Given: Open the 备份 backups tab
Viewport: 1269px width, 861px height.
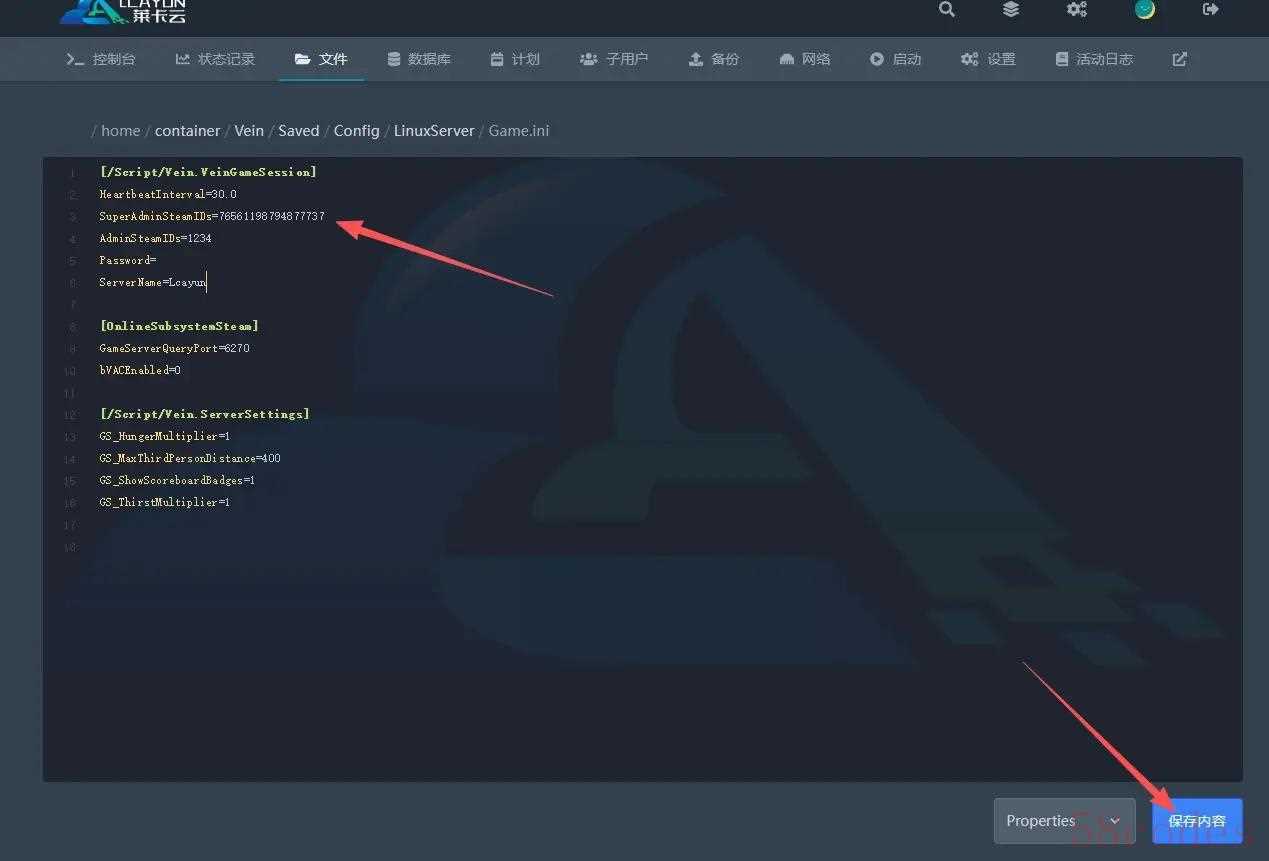Looking at the screenshot, I should point(714,59).
